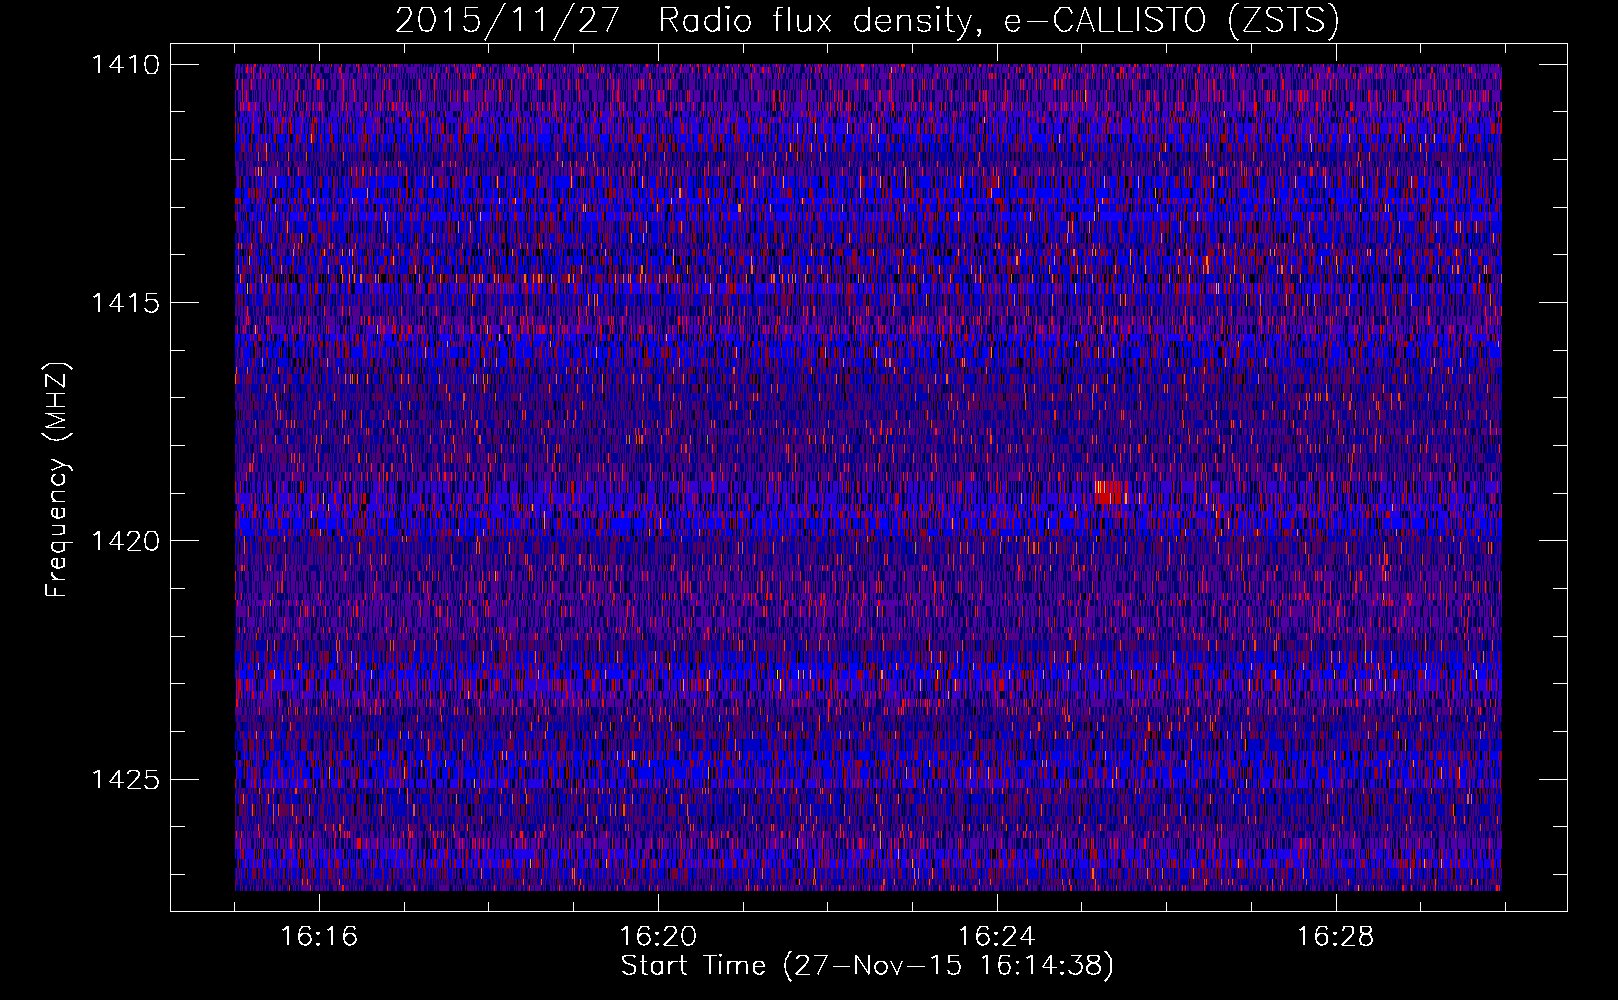Click the '1420' frequency axis label
This screenshot has width=1618, height=1000.
tap(125, 541)
